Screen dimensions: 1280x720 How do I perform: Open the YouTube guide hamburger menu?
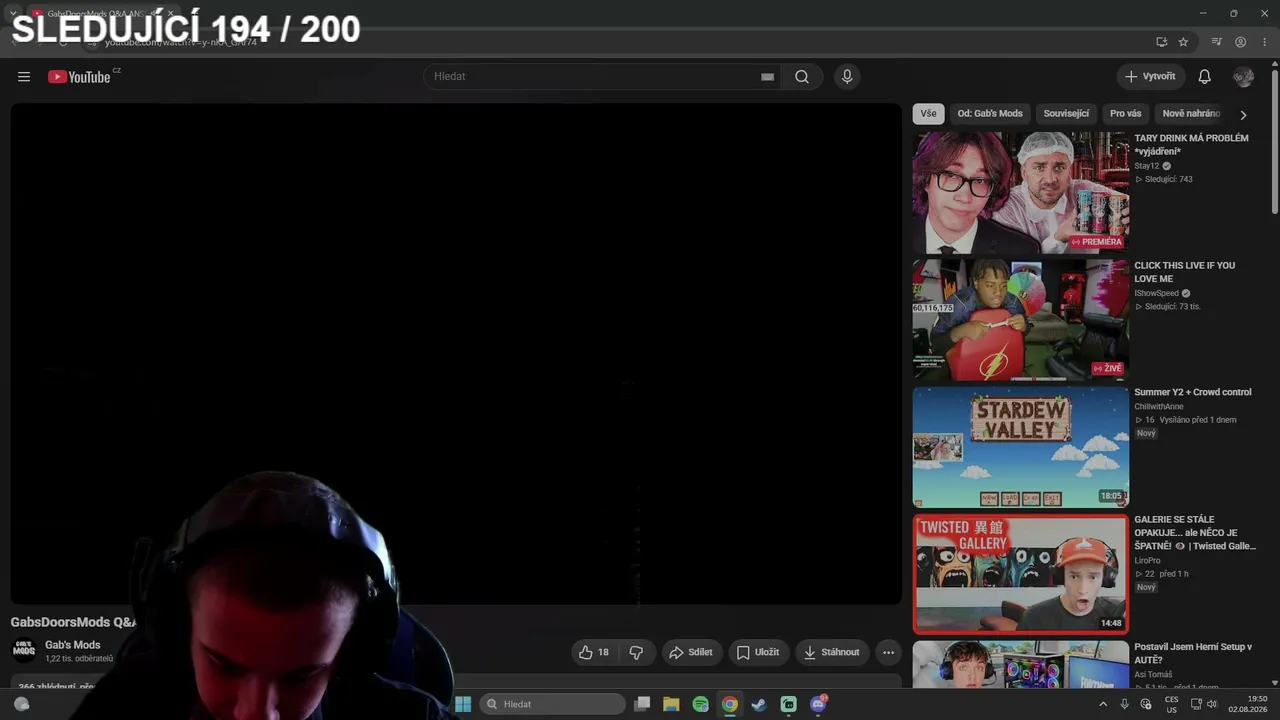24,77
